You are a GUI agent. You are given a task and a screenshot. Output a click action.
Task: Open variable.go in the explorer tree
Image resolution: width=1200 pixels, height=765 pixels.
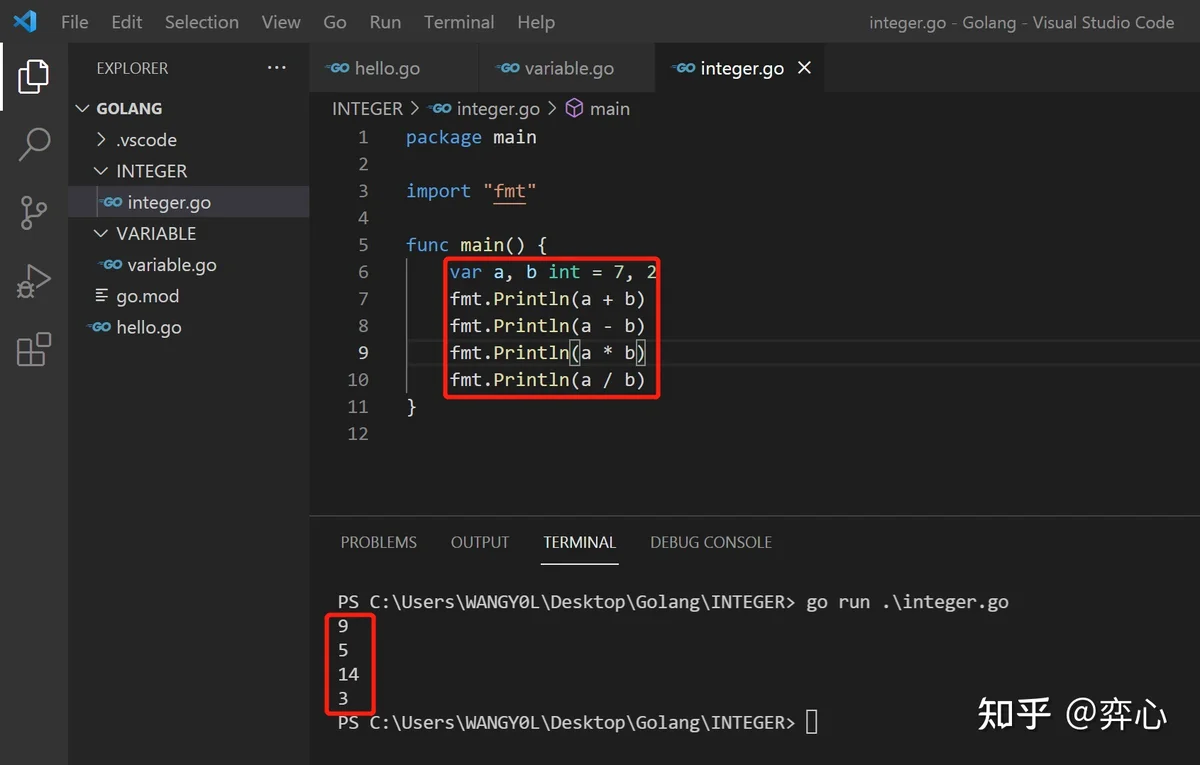click(x=189, y=264)
